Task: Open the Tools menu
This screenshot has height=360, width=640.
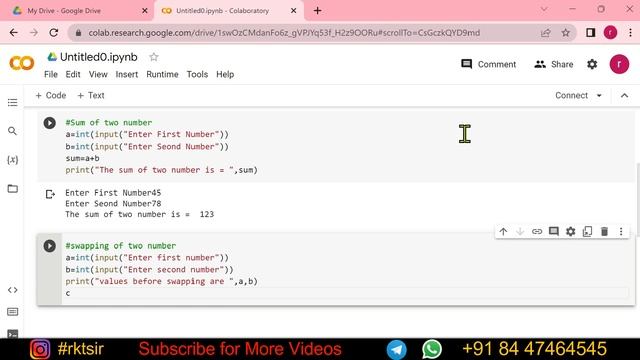Action: [197, 74]
